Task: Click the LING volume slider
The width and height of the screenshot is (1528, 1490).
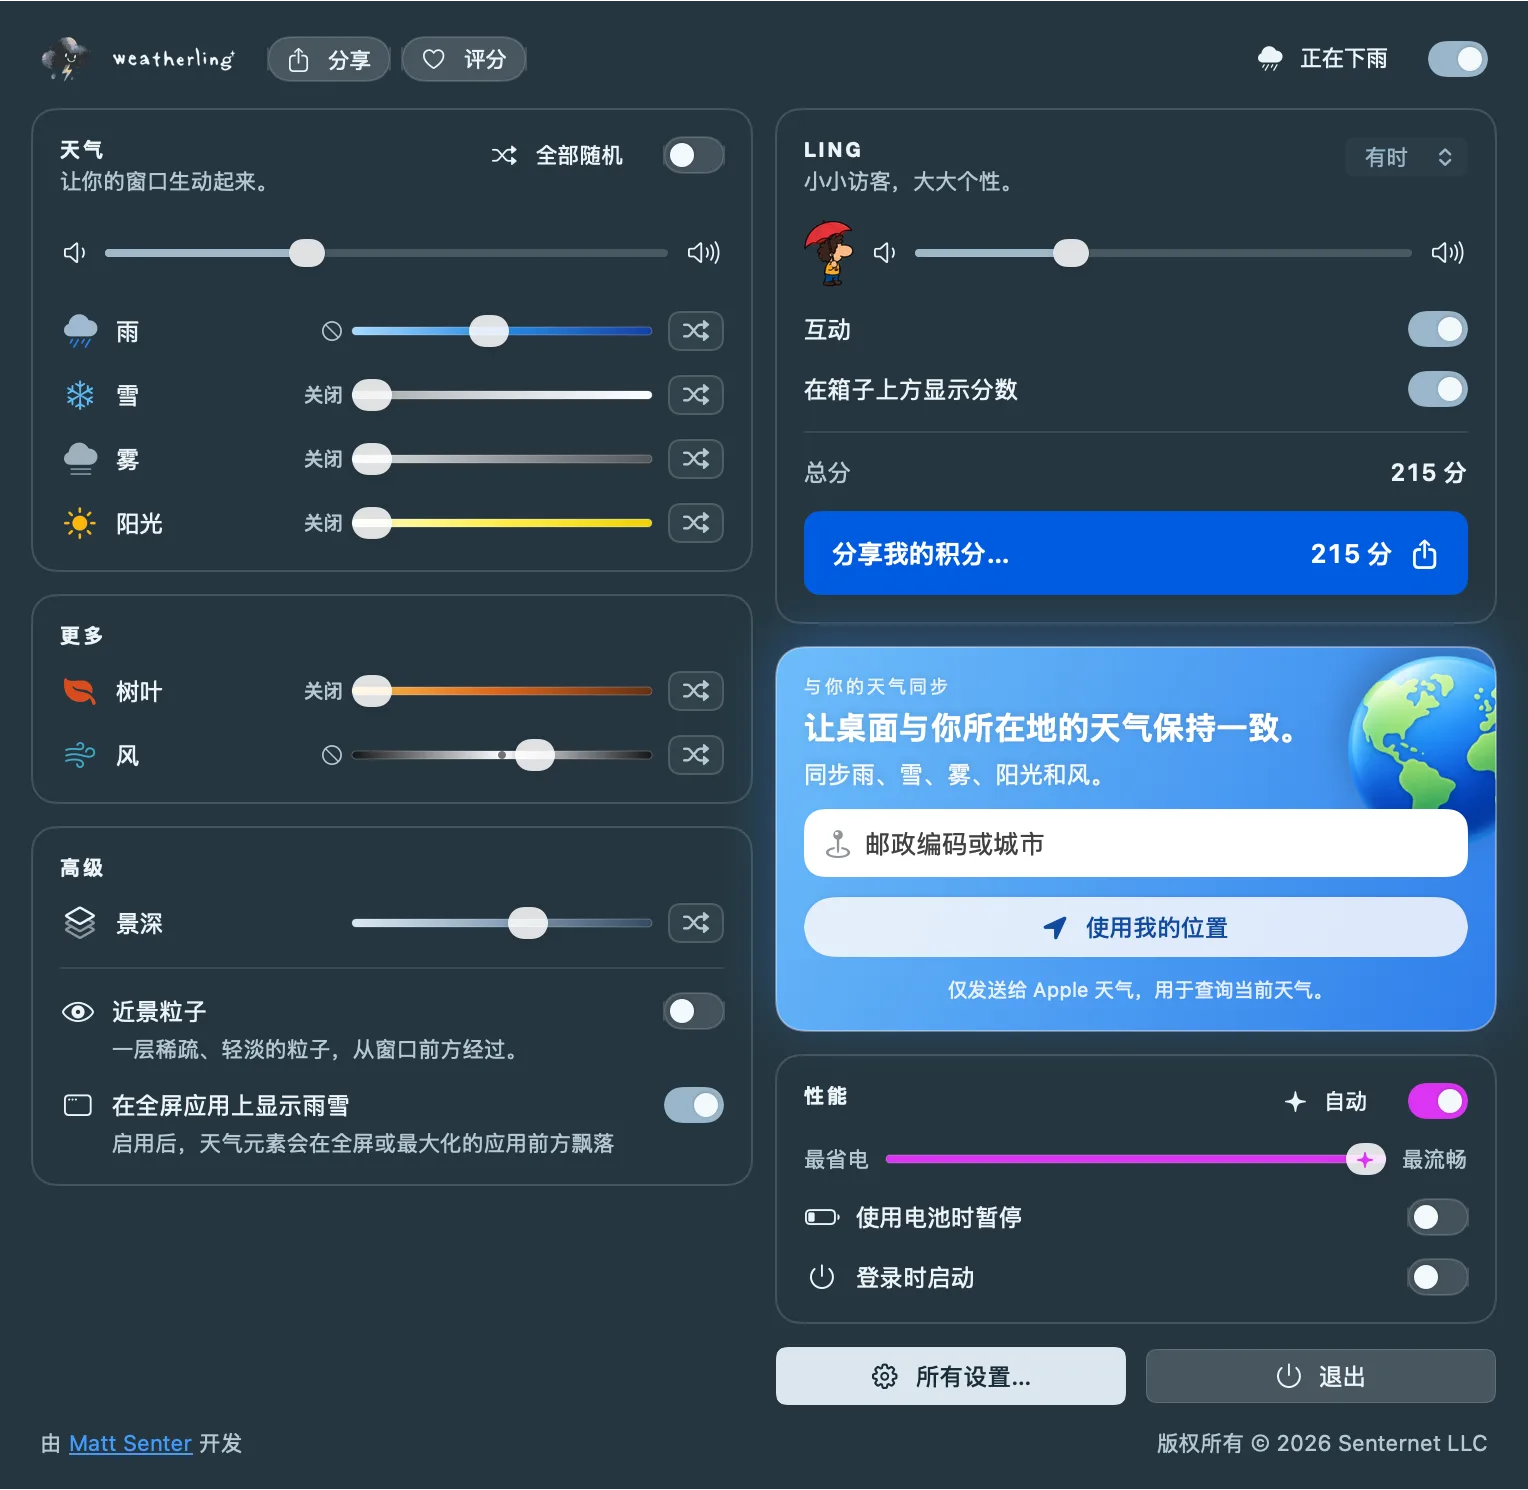Action: [1164, 253]
